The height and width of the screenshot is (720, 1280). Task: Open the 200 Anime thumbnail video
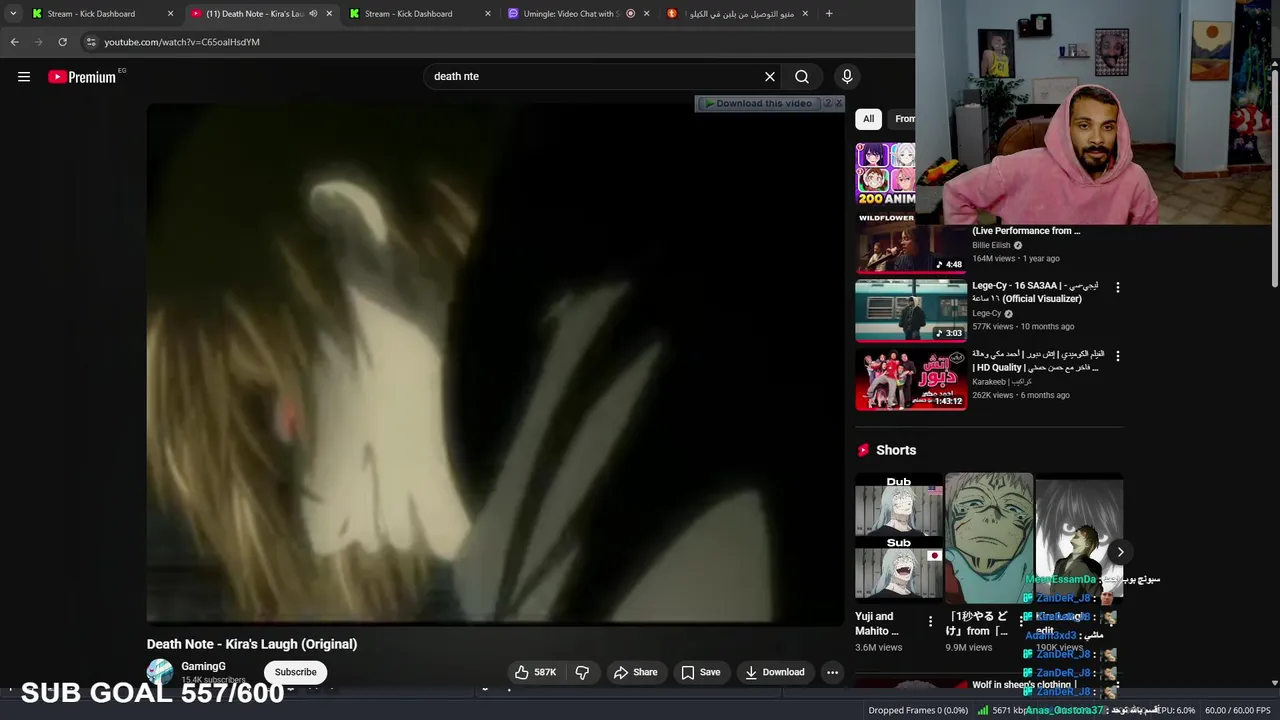[x=885, y=173]
